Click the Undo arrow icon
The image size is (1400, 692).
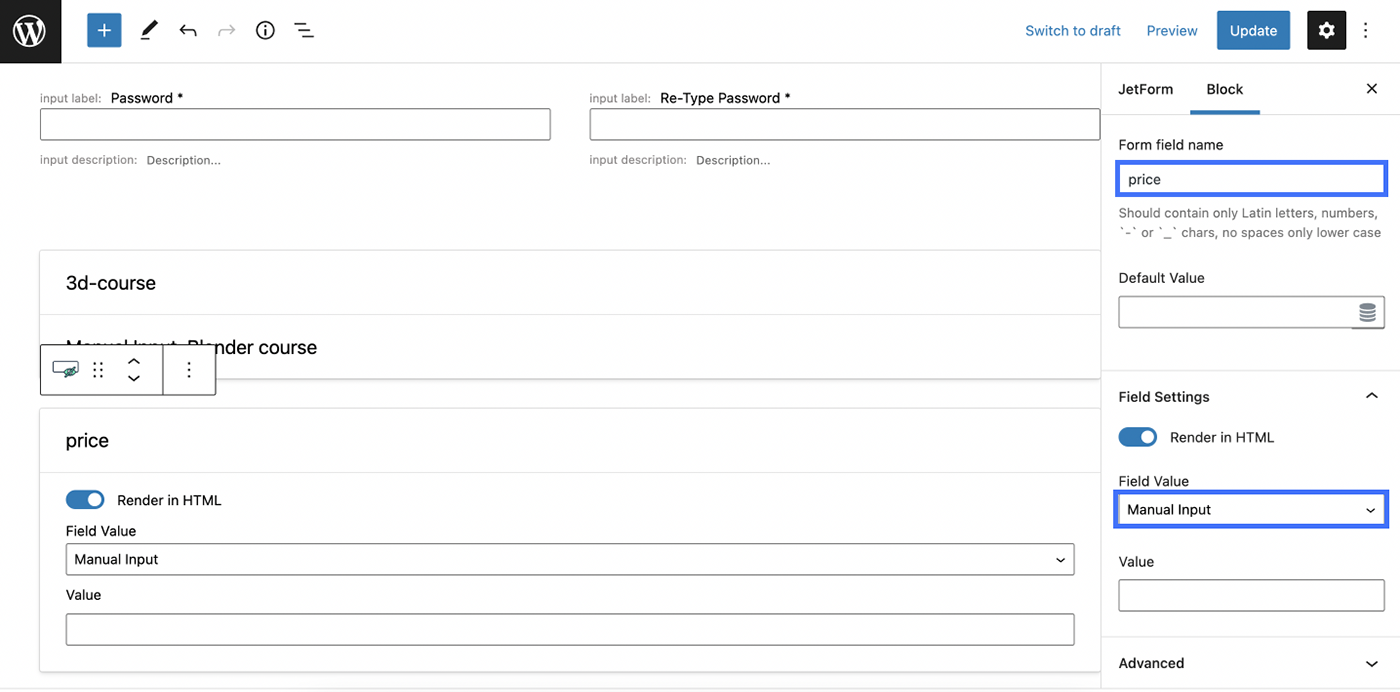[x=188, y=30]
